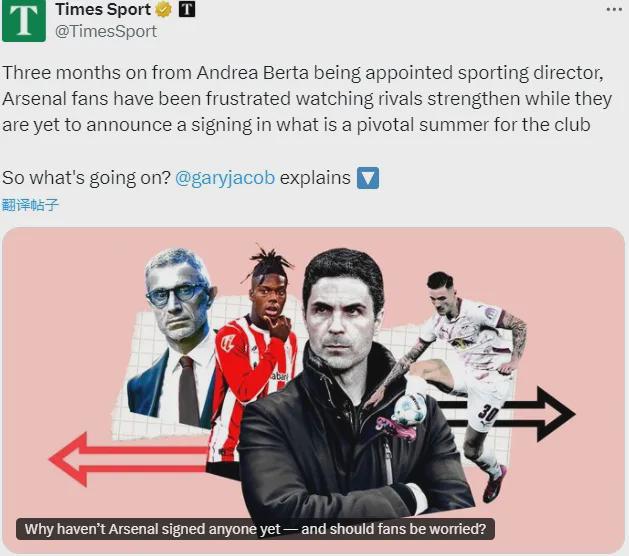The width and height of the screenshot is (629, 556).
Task: Click the 'So what's going on?' text
Action: (x=87, y=178)
